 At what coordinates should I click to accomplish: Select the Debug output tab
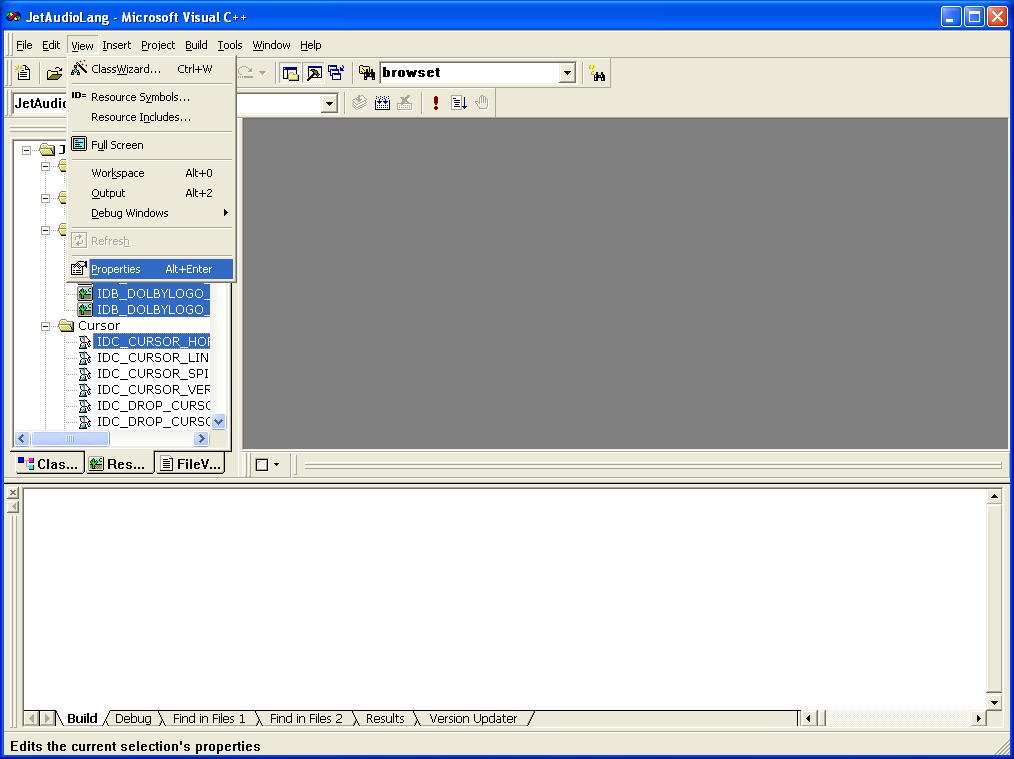coord(133,718)
